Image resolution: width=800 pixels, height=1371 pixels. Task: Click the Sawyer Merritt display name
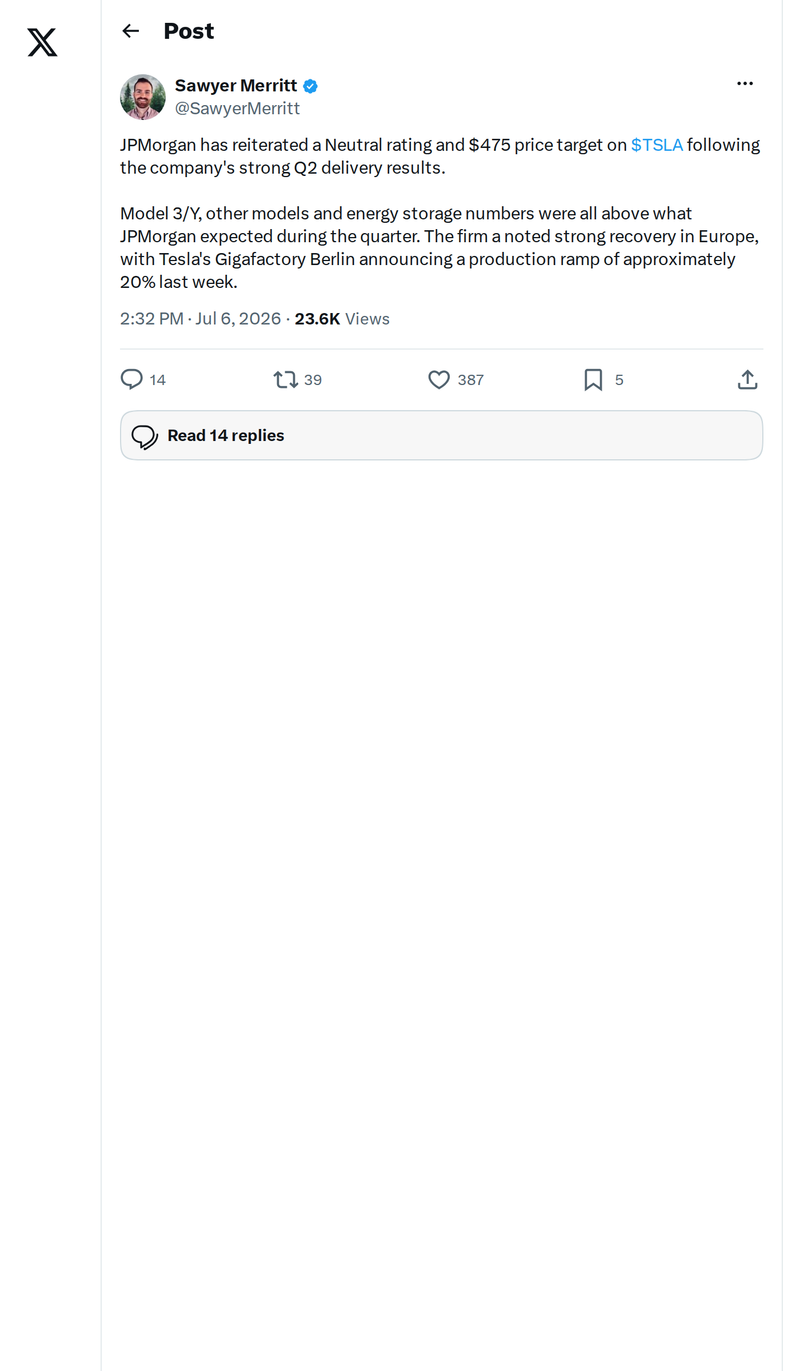(x=236, y=86)
